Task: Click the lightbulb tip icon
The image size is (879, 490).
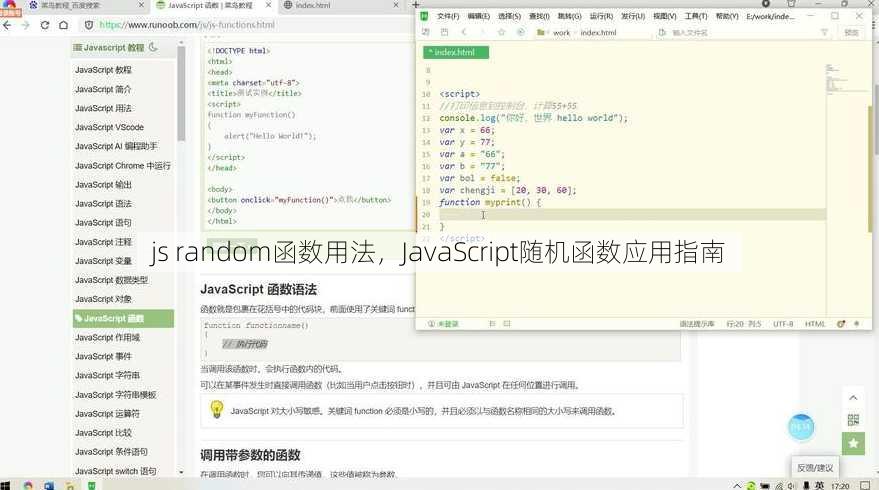Action: click(217, 409)
